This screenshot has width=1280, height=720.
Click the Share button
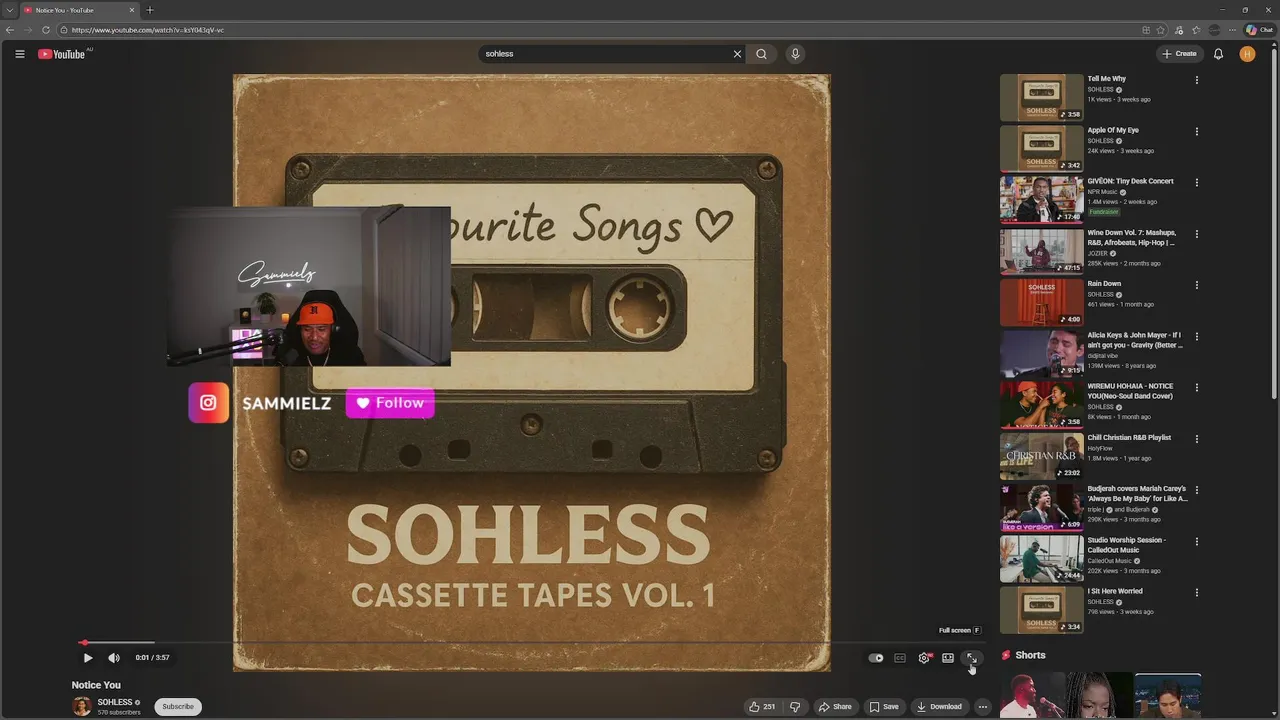point(835,707)
